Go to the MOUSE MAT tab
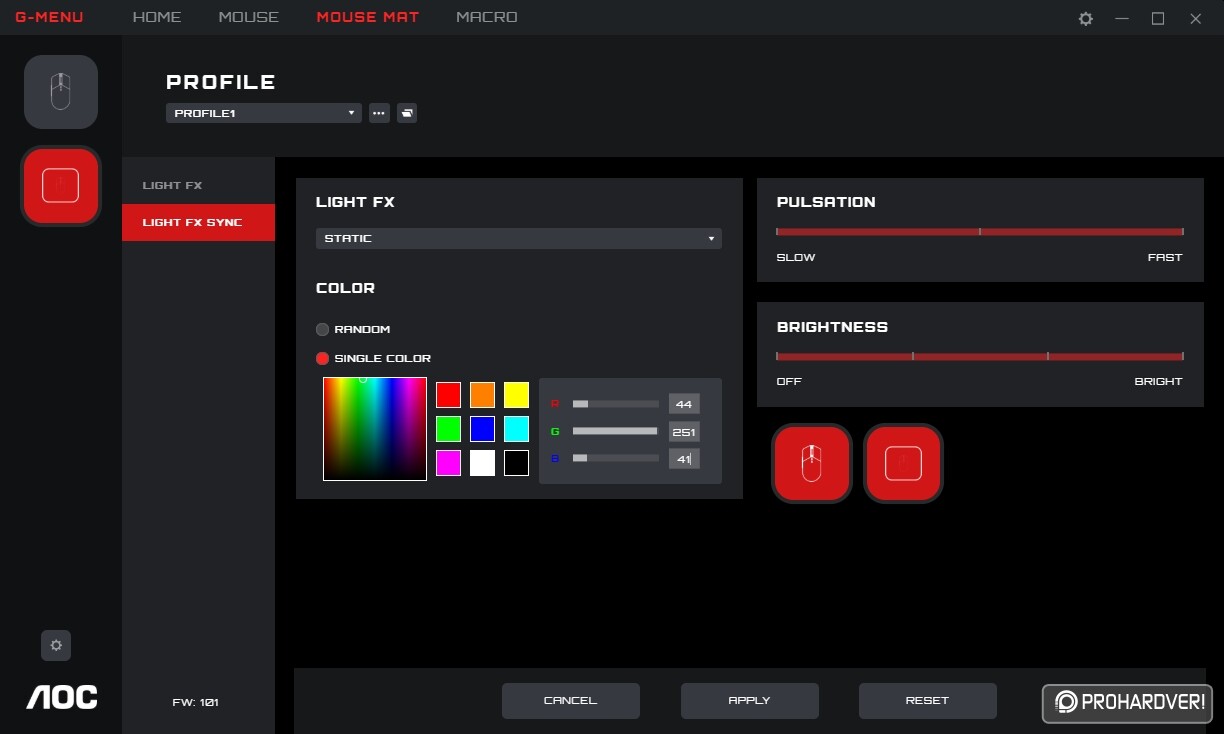This screenshot has height=734, width=1224. (x=368, y=17)
